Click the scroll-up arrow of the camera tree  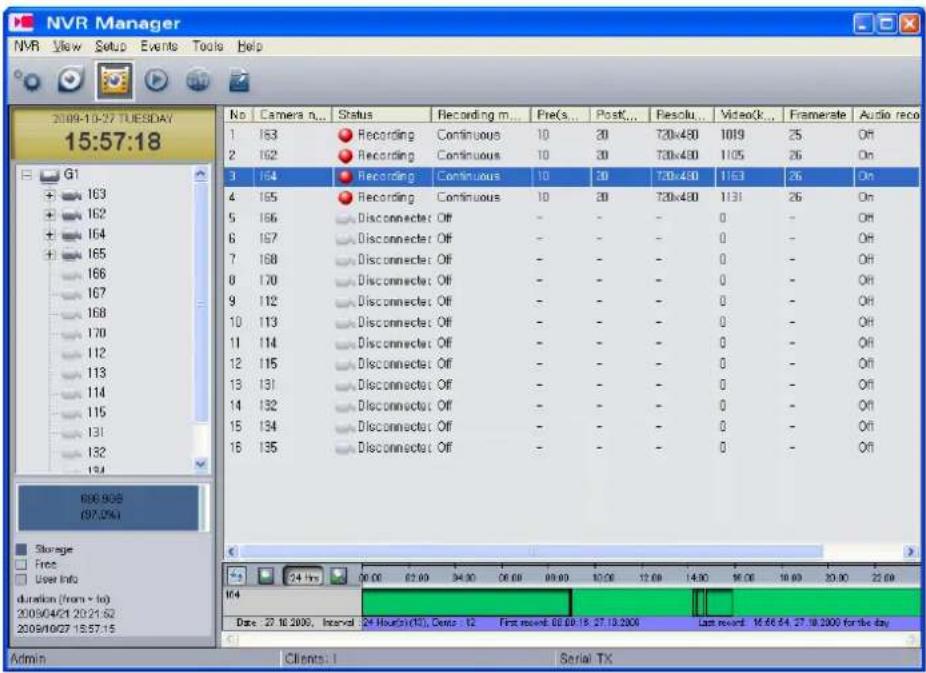[201, 174]
